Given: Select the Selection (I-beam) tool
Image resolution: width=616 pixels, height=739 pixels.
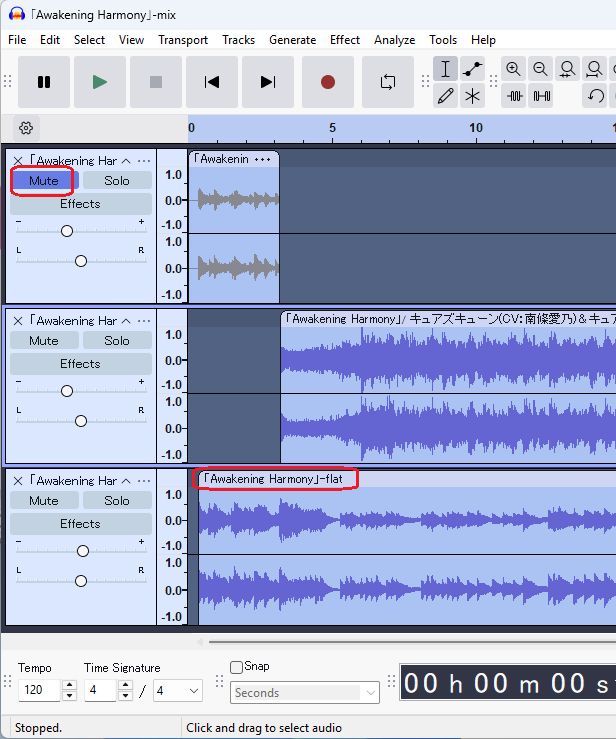Looking at the screenshot, I should click(445, 69).
